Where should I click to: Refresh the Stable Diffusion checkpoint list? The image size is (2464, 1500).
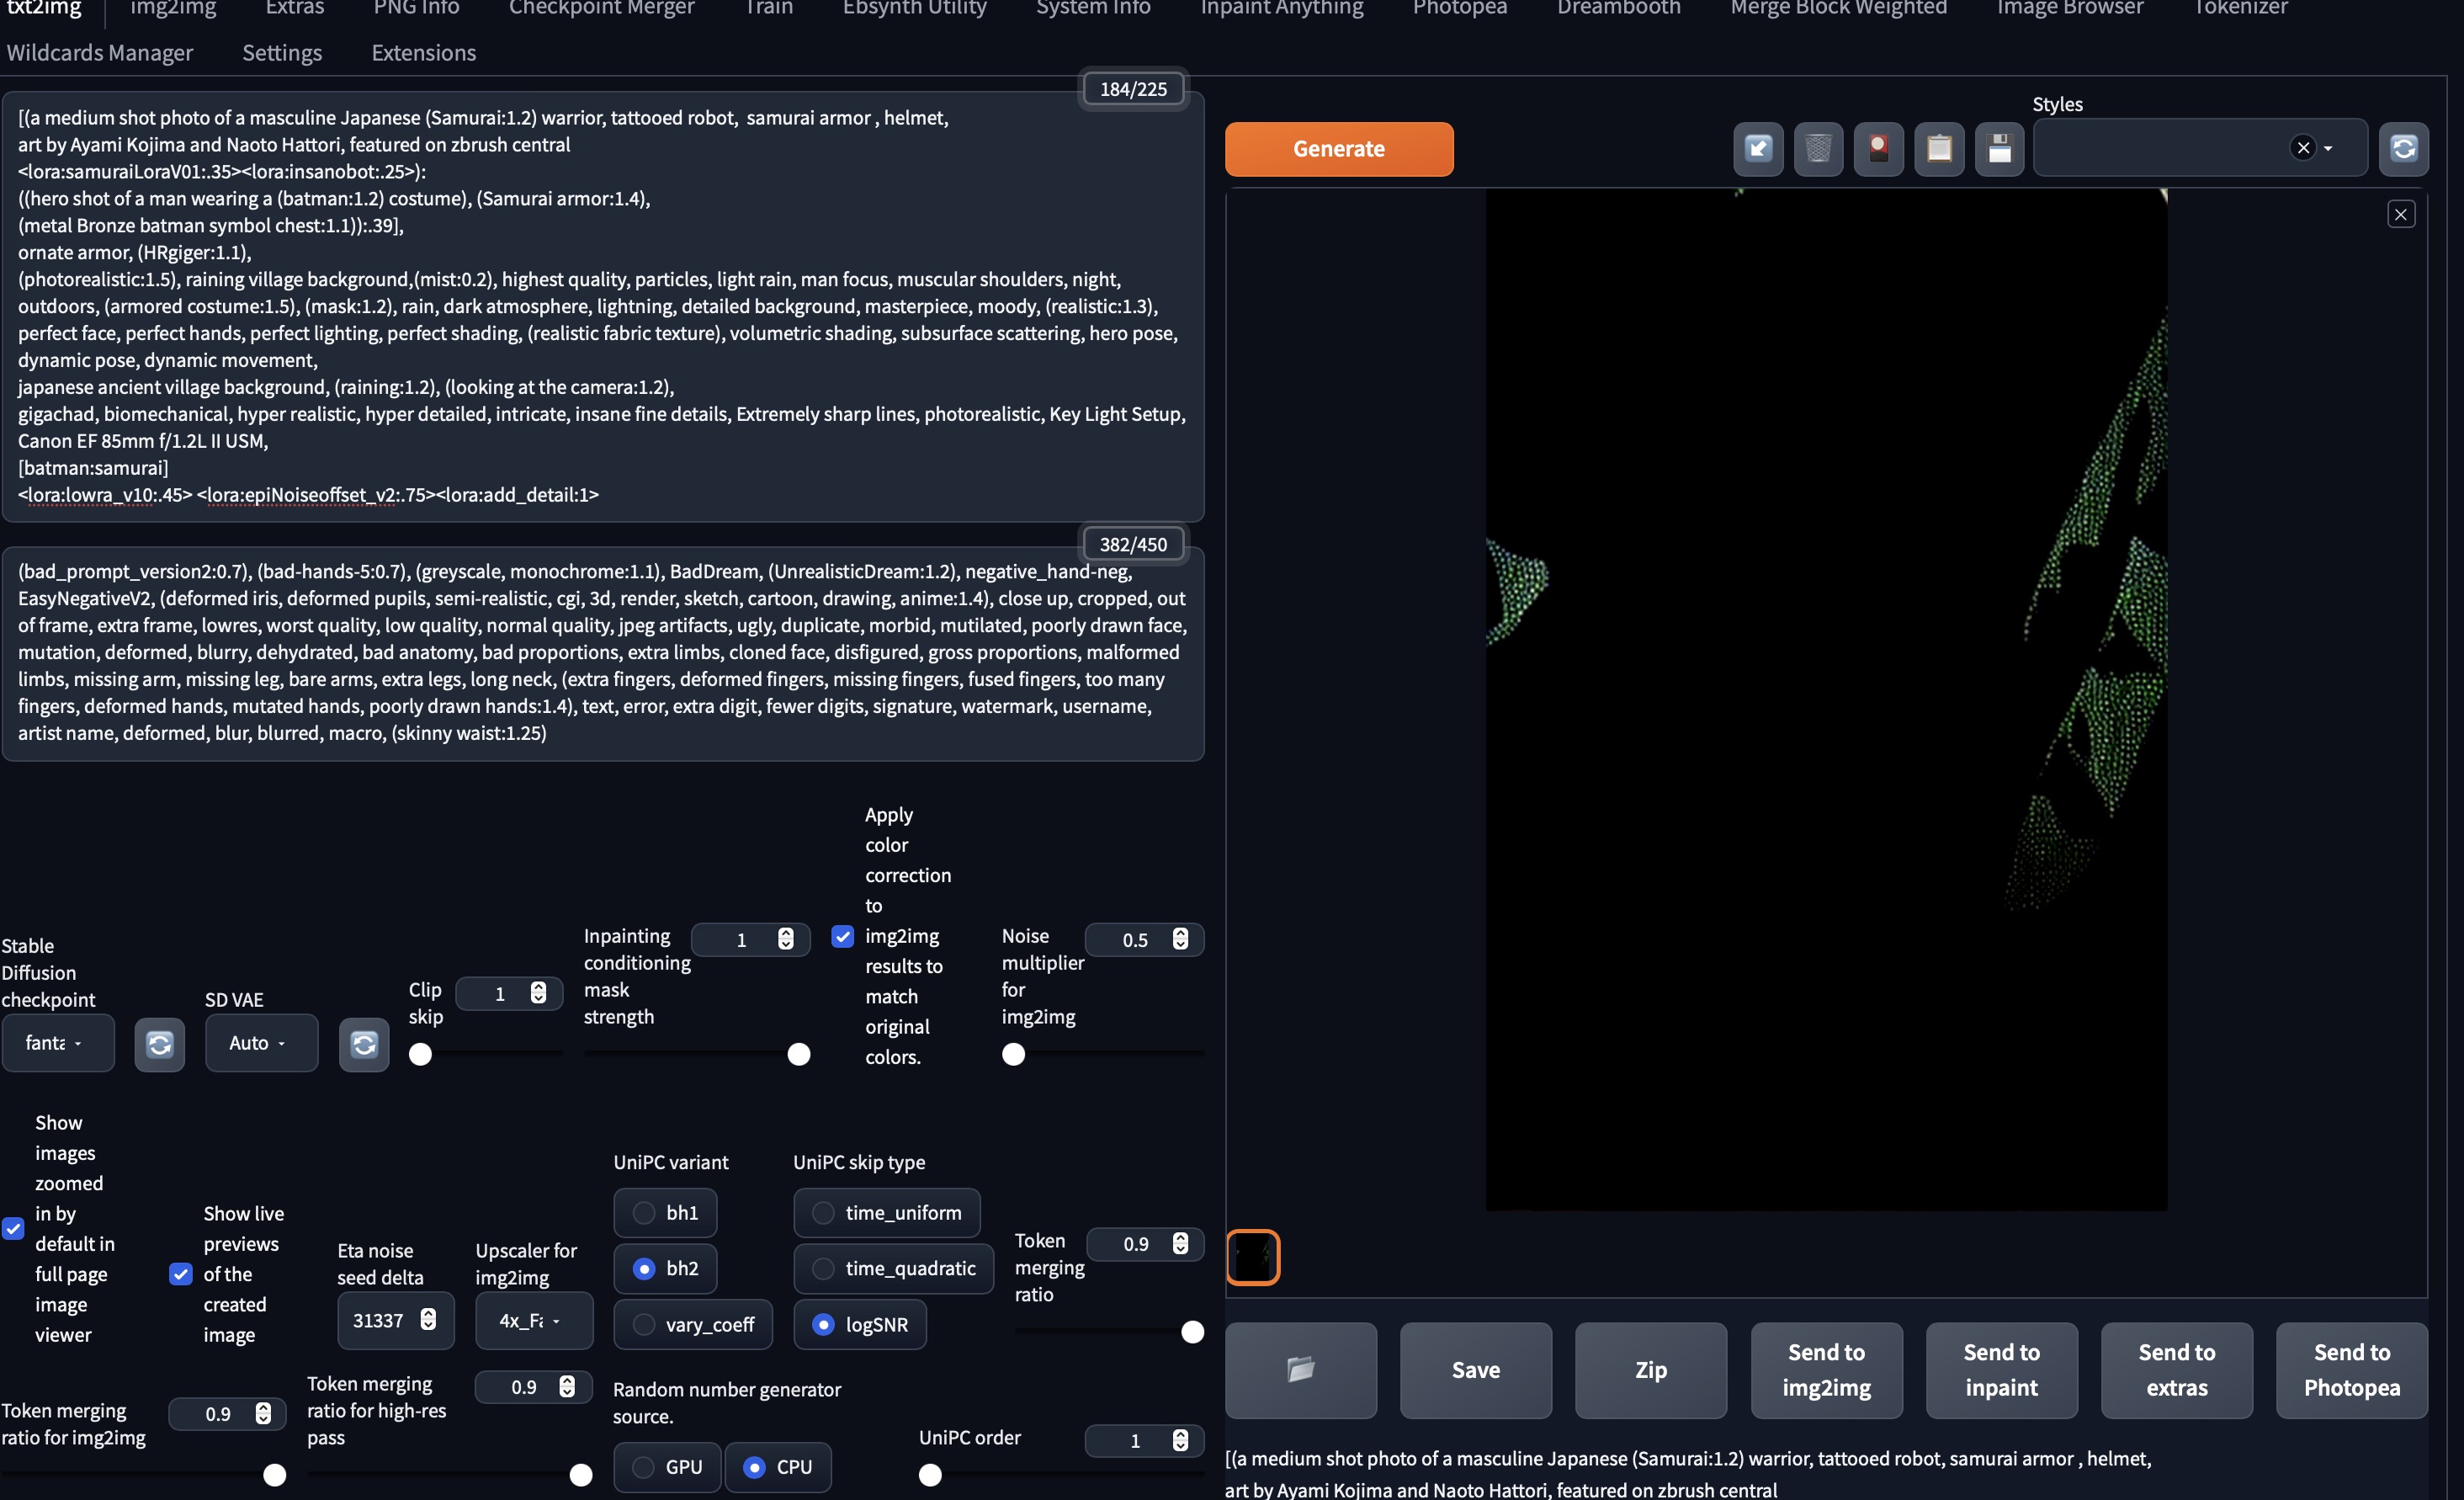click(159, 1044)
